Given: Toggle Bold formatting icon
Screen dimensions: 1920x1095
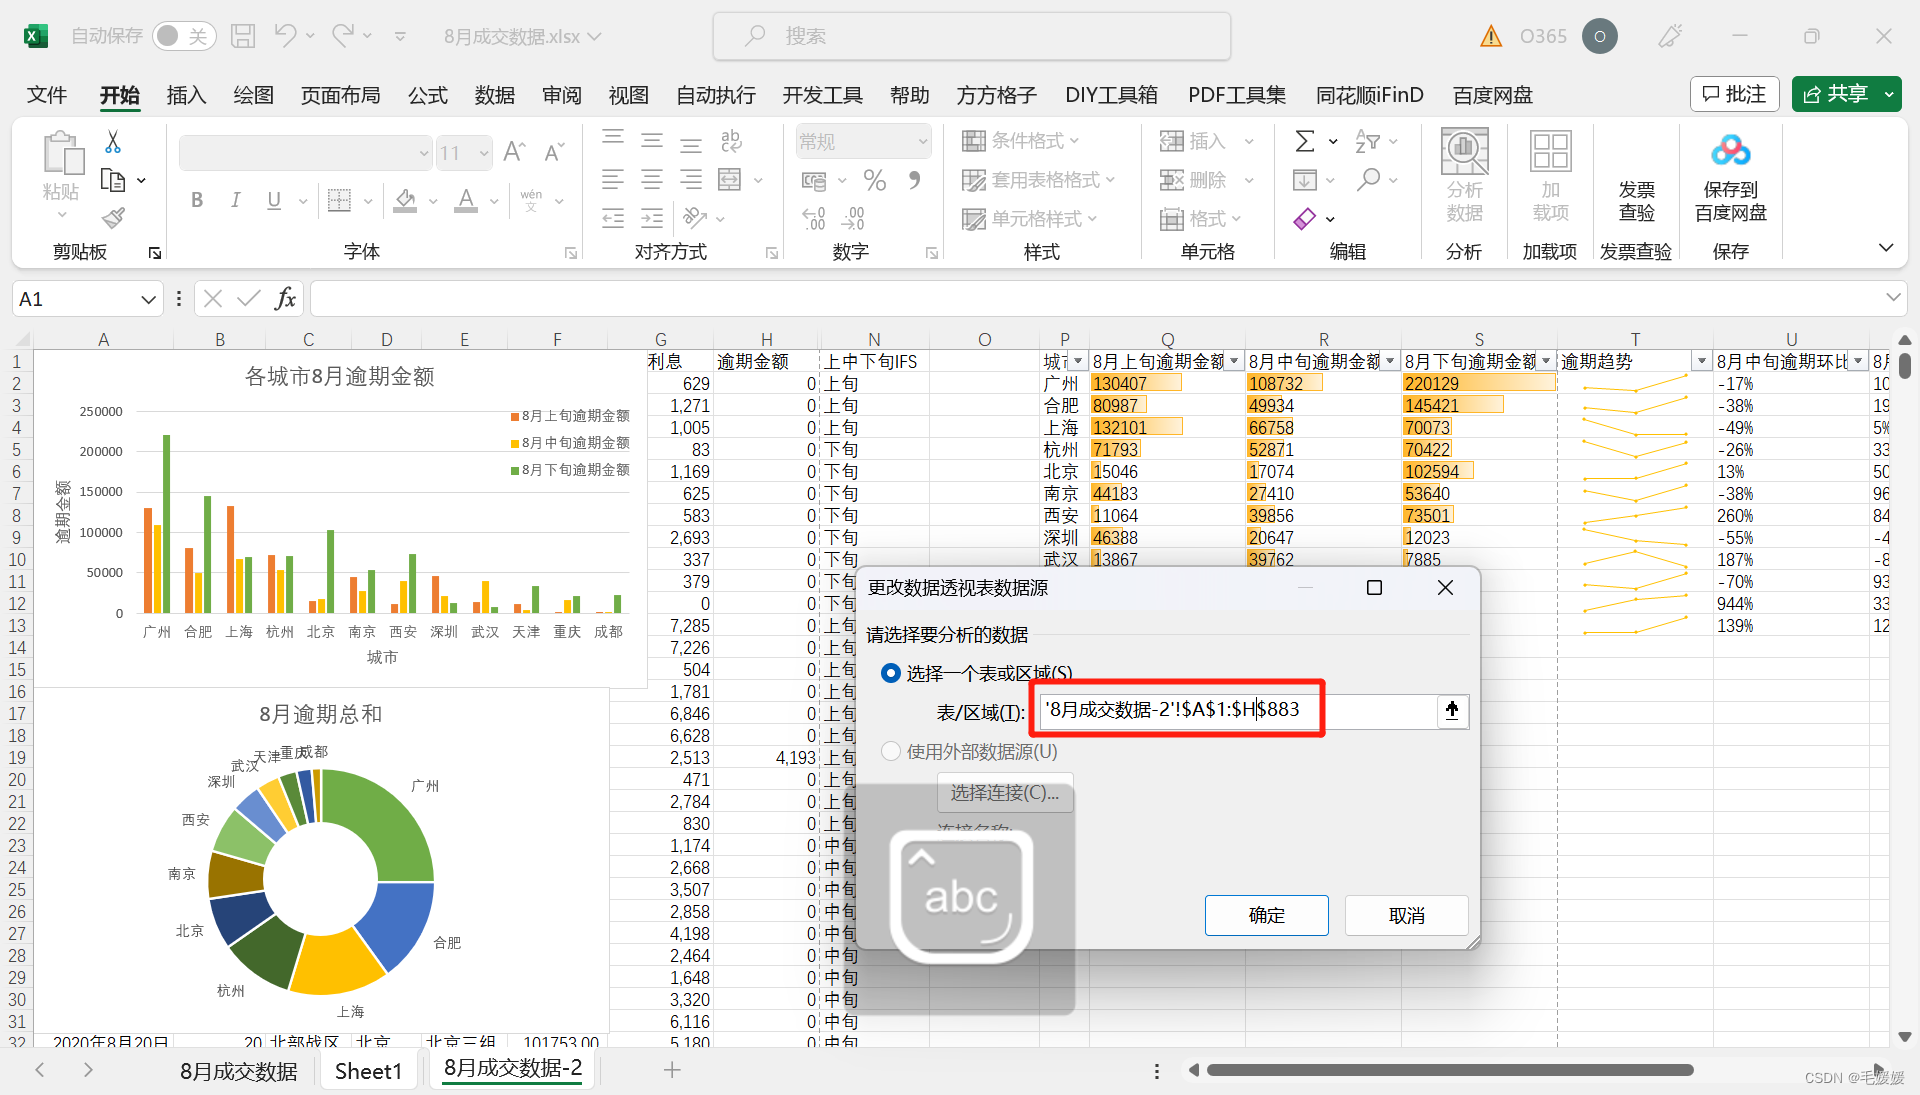Looking at the screenshot, I should 197,200.
